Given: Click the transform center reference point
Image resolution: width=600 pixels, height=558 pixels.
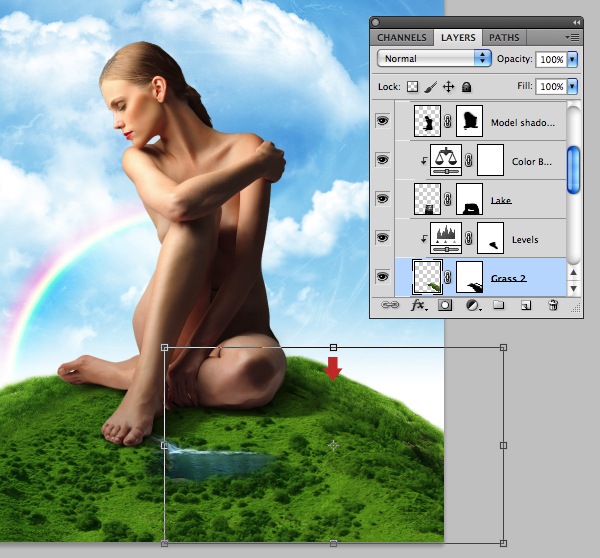Looking at the screenshot, I should click(334, 445).
